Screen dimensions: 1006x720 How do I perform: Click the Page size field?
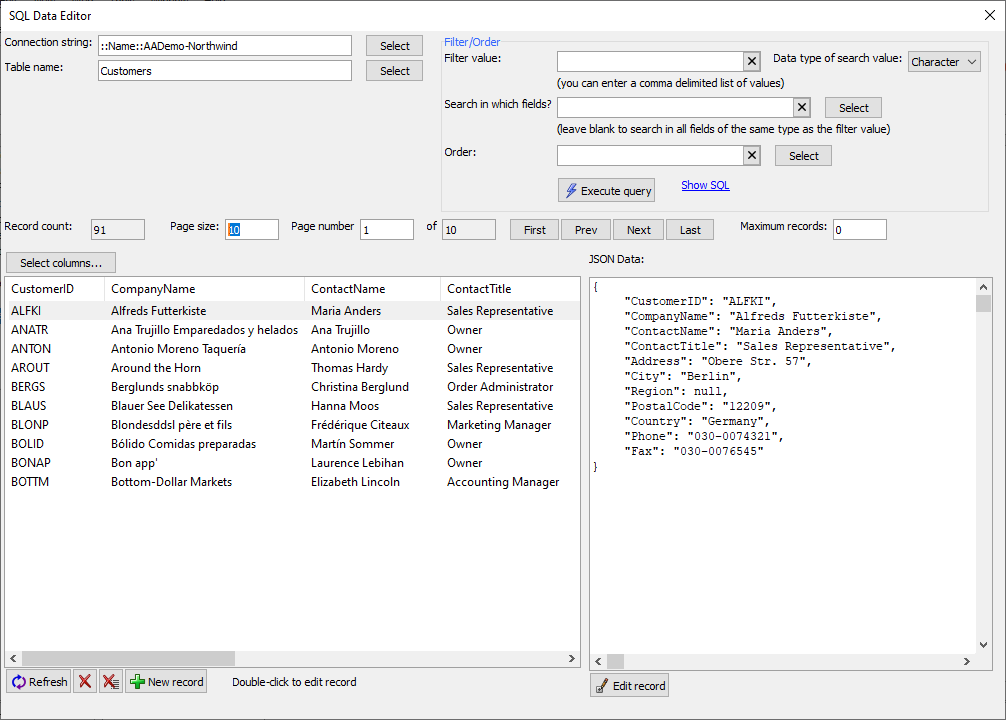coord(252,230)
